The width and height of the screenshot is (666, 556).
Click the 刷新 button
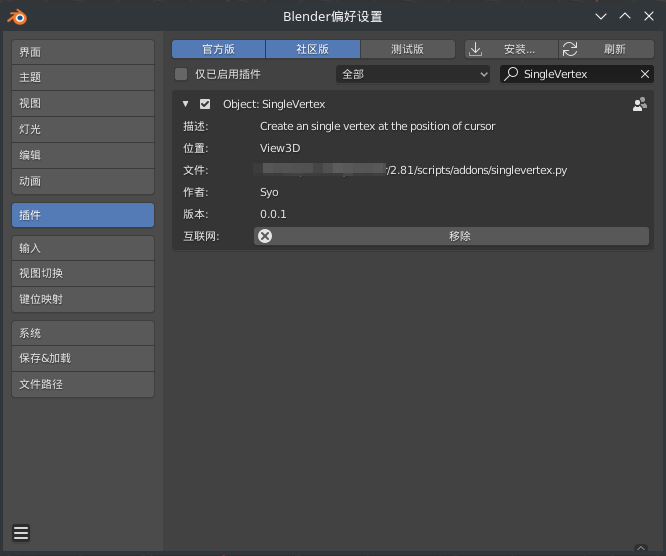(x=607, y=49)
